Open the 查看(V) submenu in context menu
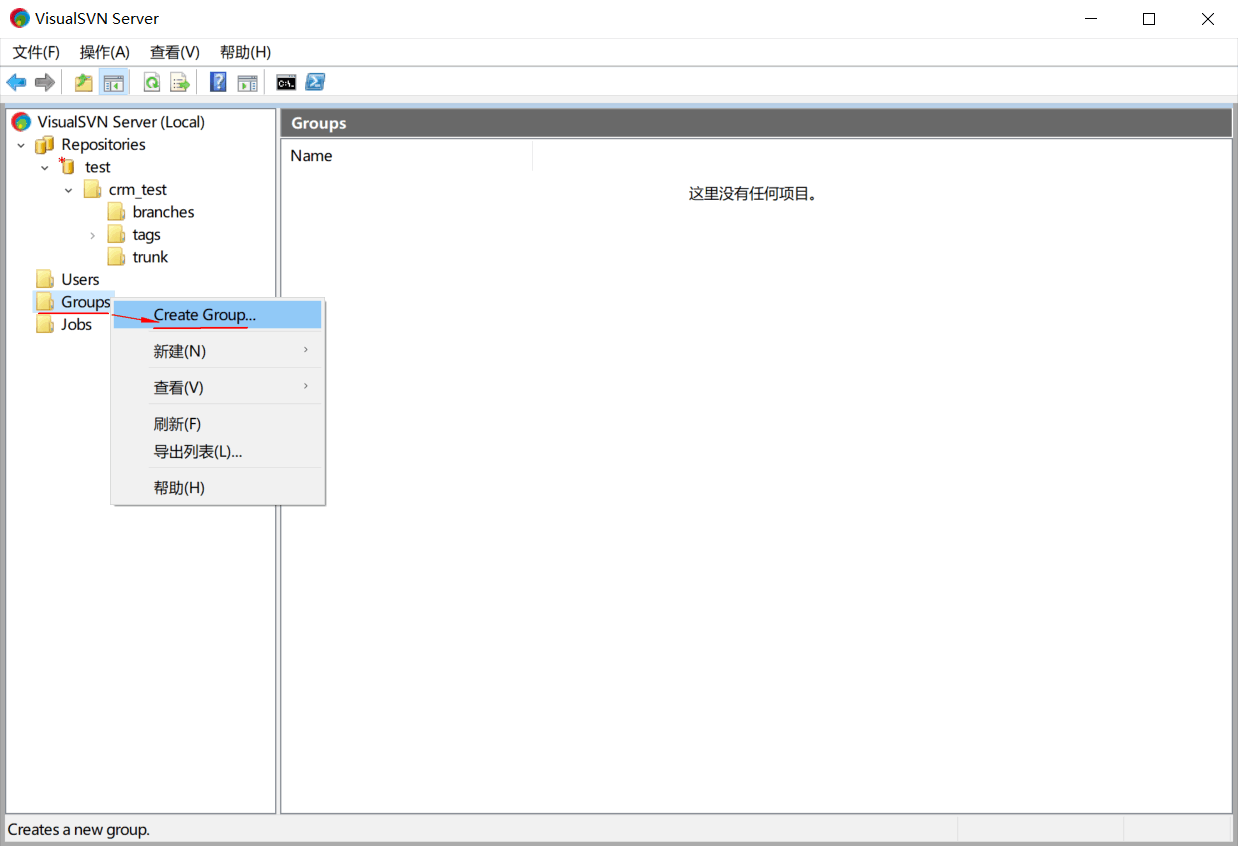The height and width of the screenshot is (846, 1238). [x=218, y=387]
